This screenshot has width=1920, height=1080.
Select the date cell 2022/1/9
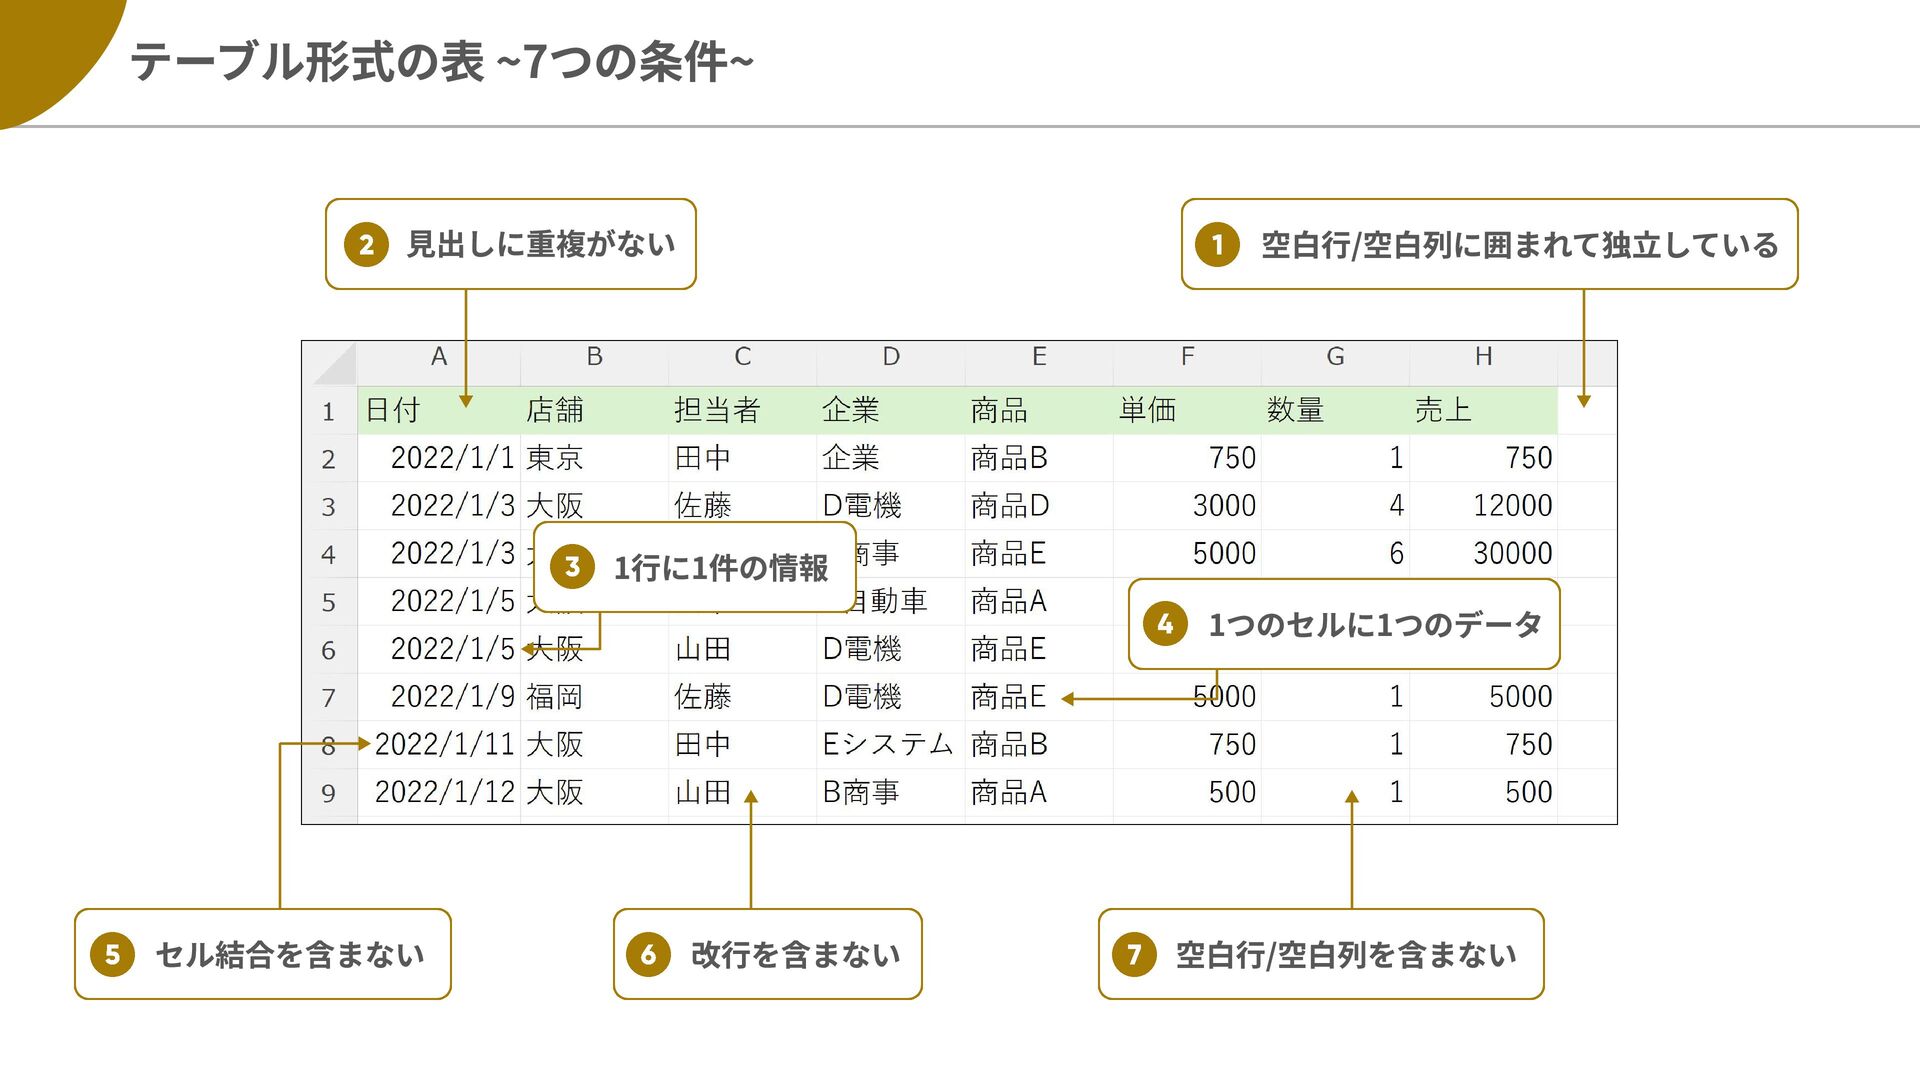(x=438, y=697)
